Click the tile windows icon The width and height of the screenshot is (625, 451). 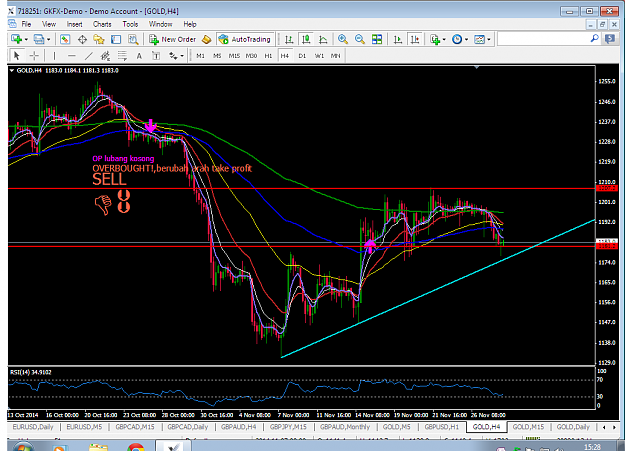(377, 39)
